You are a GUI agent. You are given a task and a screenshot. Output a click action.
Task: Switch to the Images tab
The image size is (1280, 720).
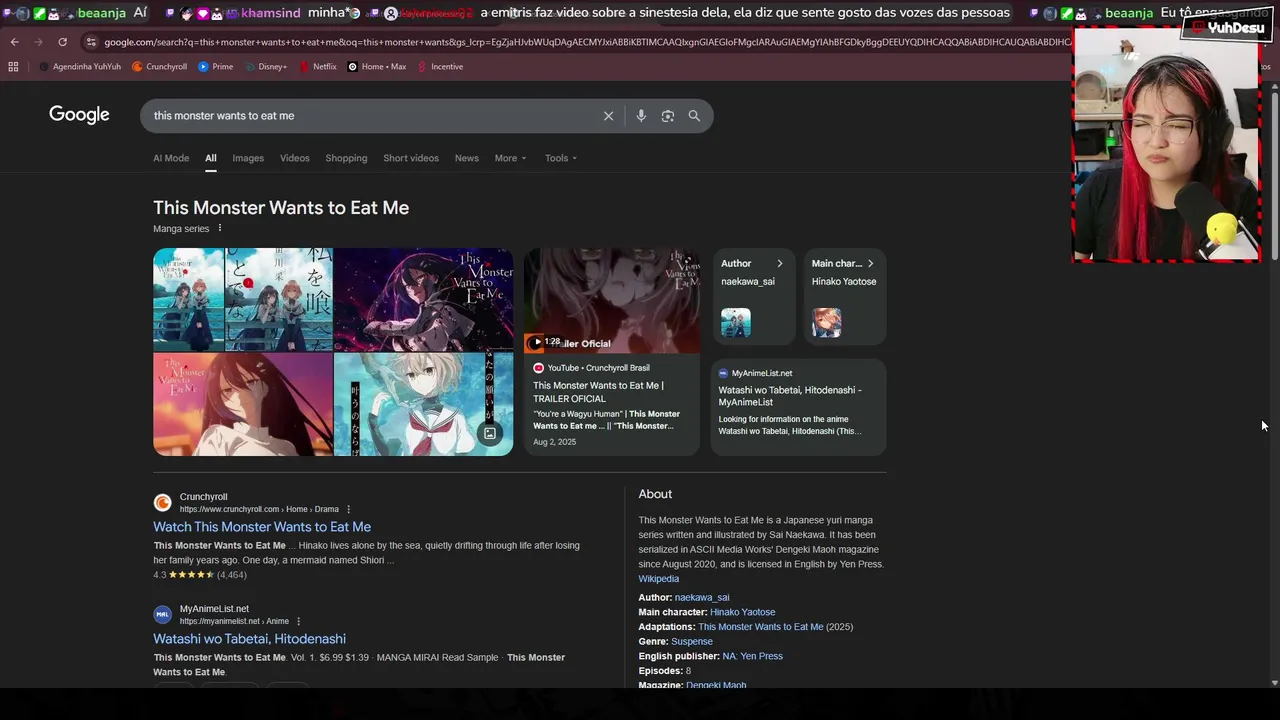click(x=248, y=158)
